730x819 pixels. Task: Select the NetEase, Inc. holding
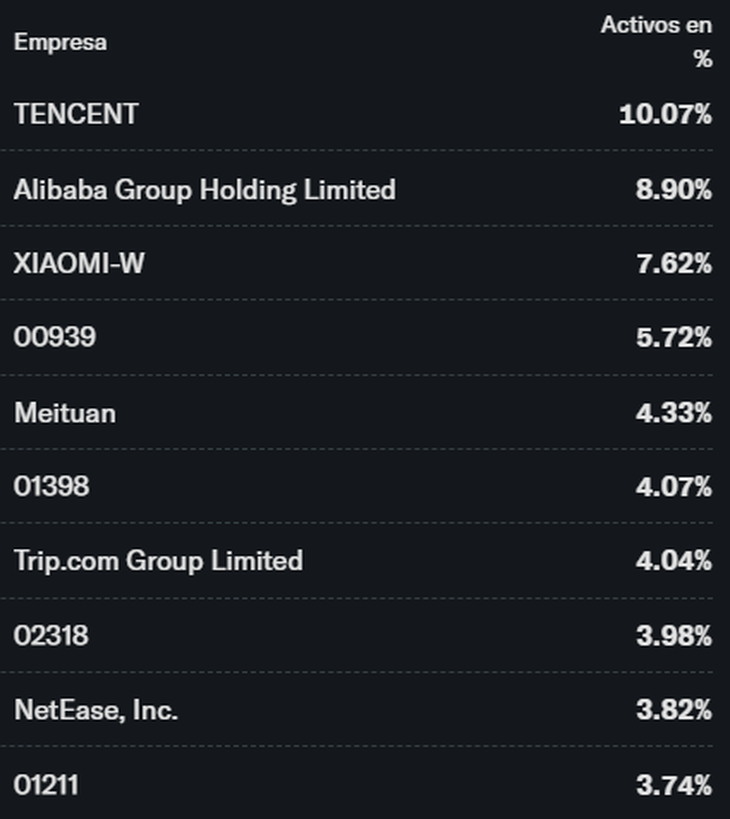96,710
